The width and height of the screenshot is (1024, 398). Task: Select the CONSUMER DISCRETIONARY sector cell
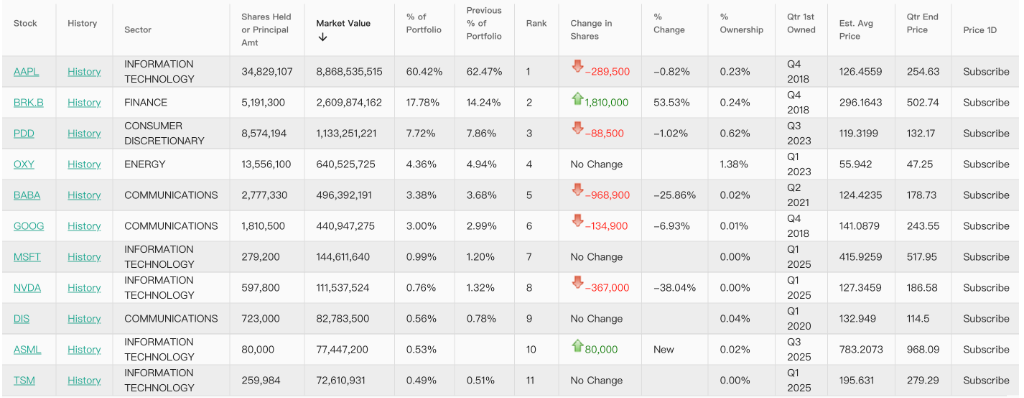coord(165,133)
